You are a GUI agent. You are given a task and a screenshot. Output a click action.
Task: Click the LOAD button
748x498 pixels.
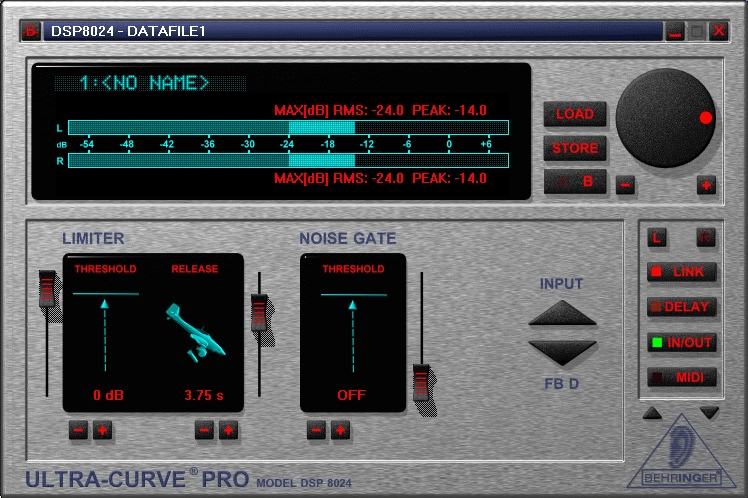[575, 114]
